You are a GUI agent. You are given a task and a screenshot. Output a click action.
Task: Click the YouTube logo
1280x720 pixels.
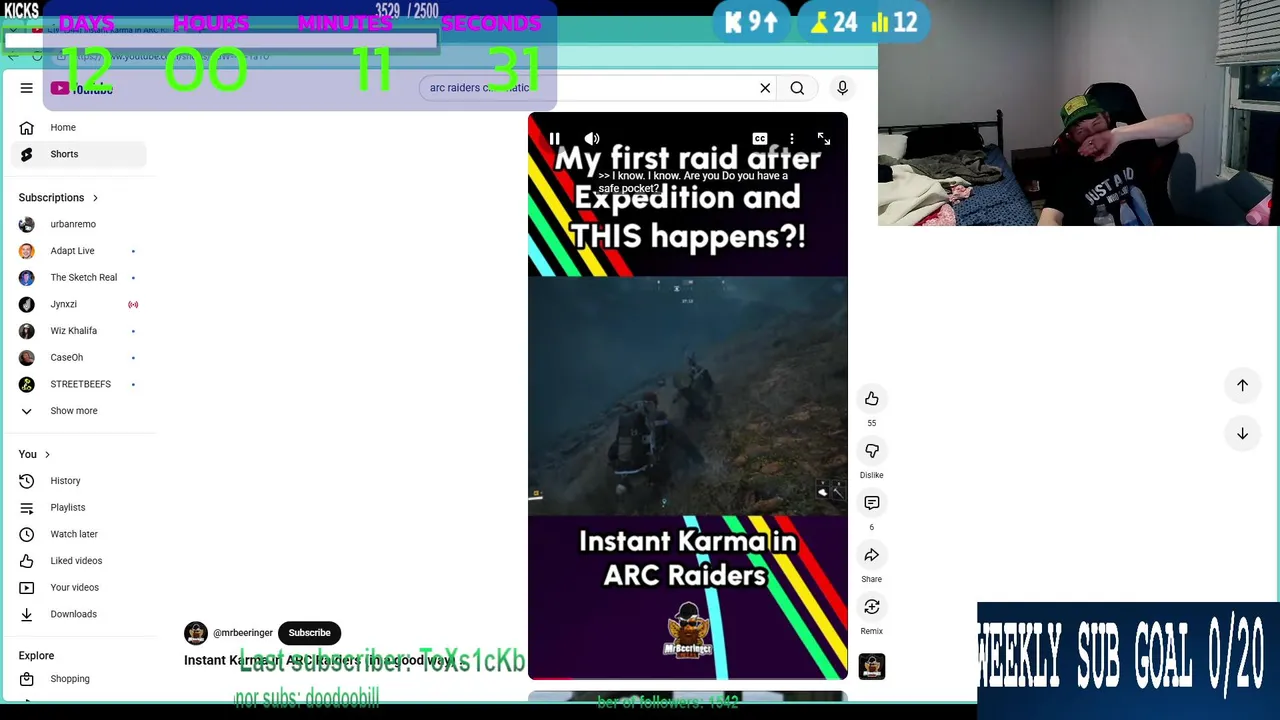82,88
